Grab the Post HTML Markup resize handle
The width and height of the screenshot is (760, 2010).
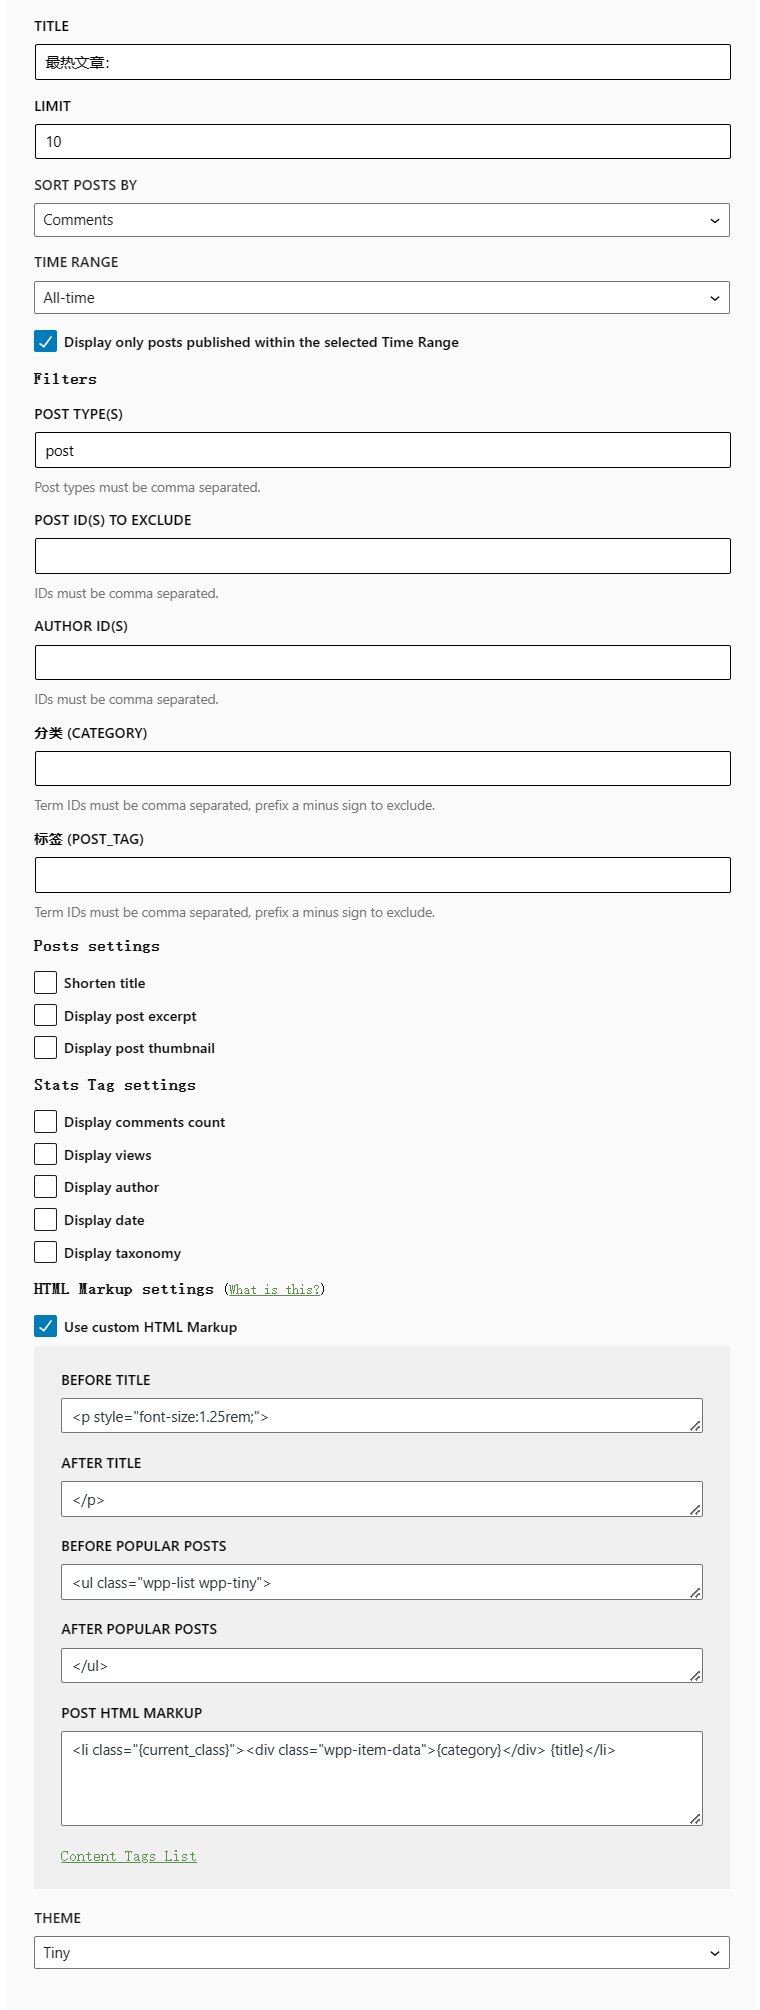[695, 1818]
